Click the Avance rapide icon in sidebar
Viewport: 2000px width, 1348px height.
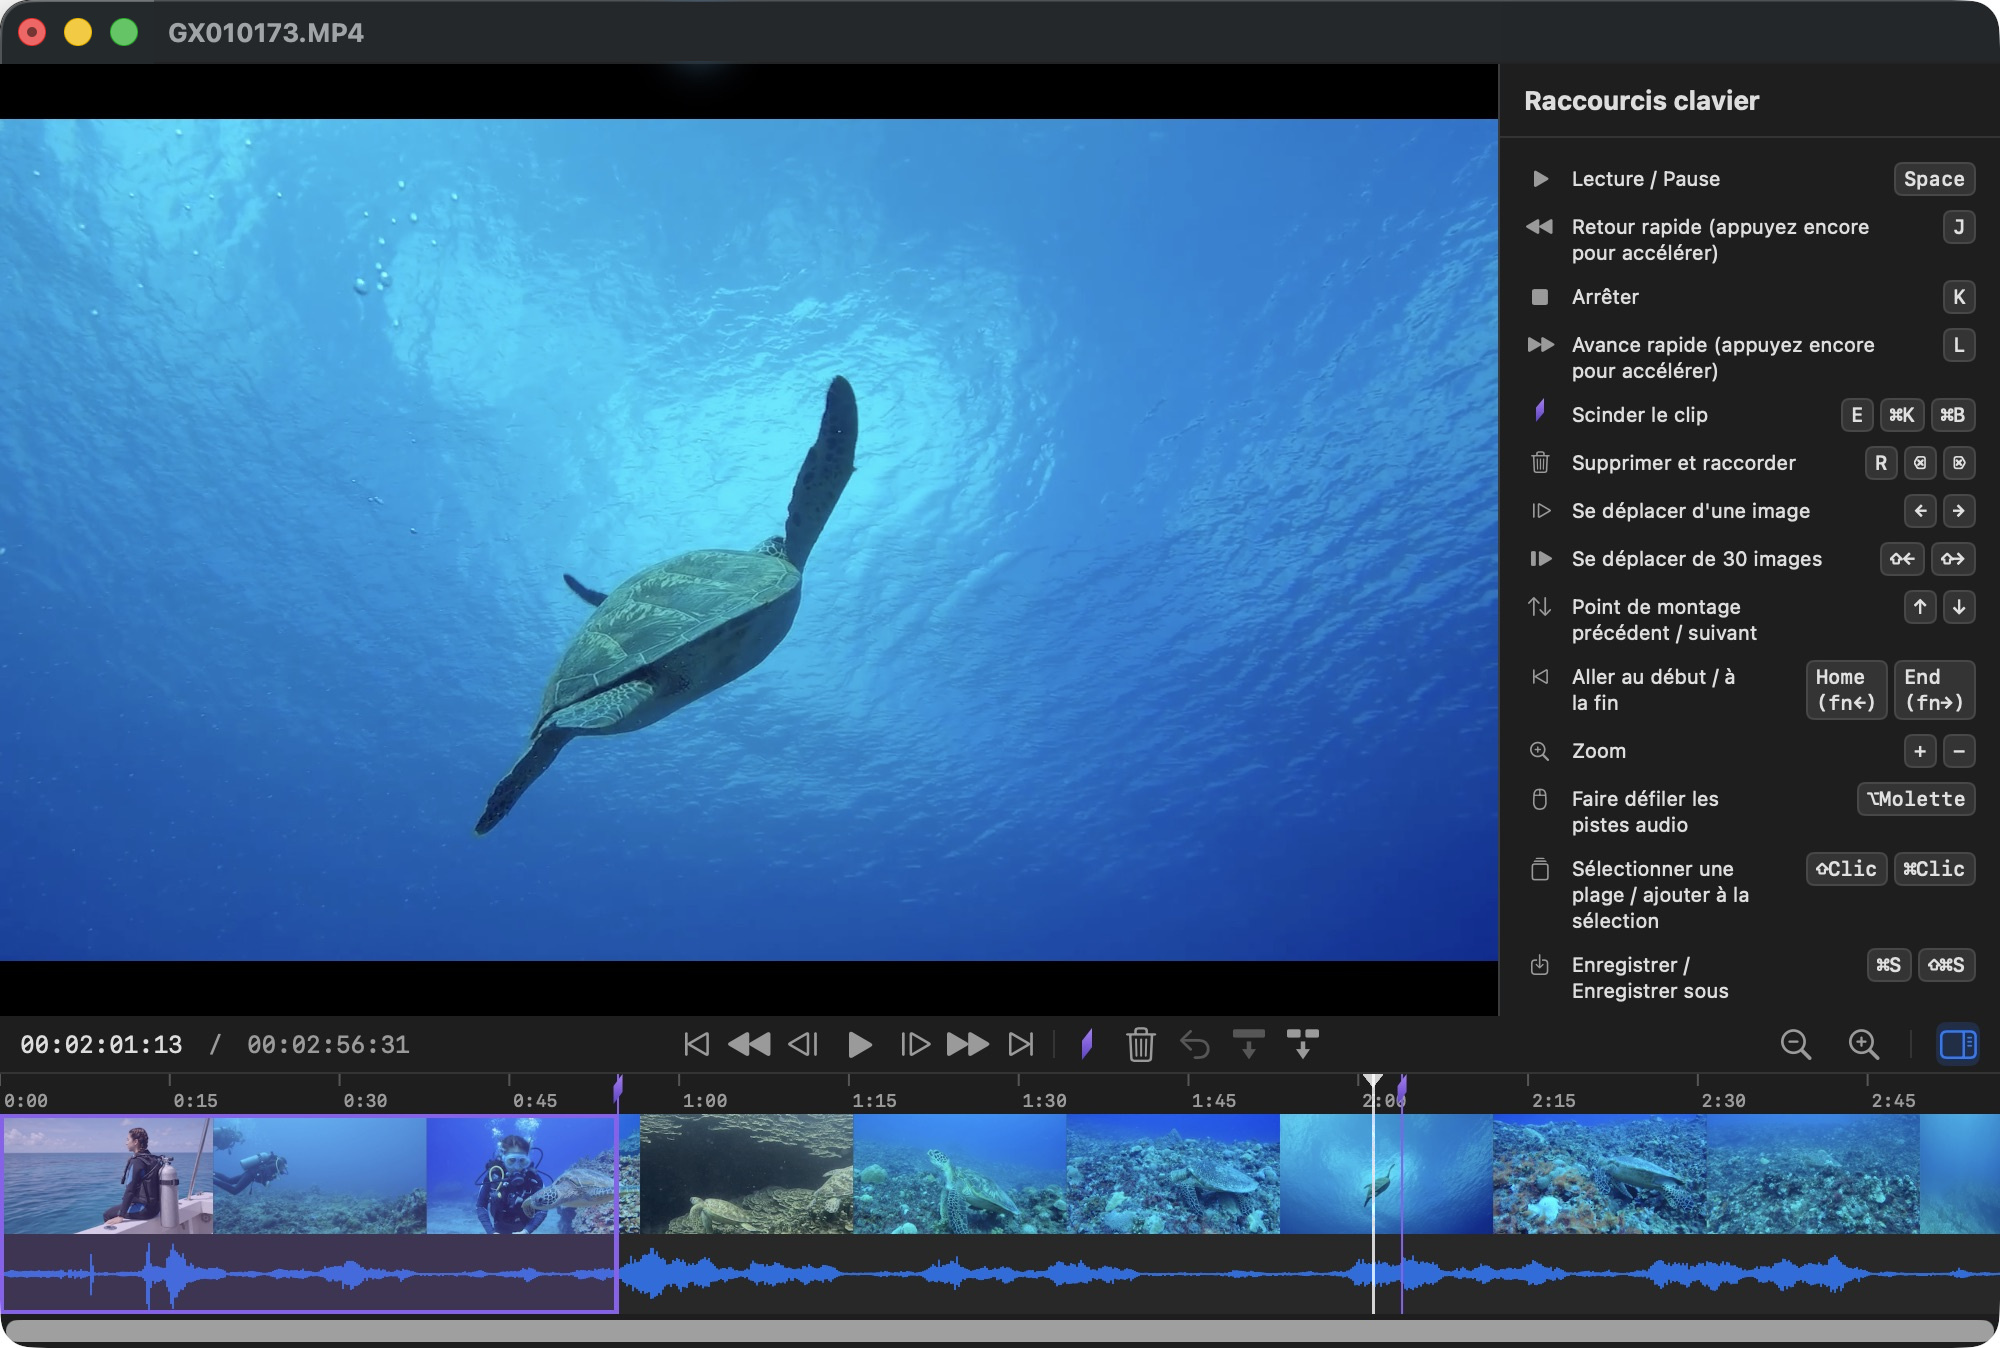click(1540, 345)
